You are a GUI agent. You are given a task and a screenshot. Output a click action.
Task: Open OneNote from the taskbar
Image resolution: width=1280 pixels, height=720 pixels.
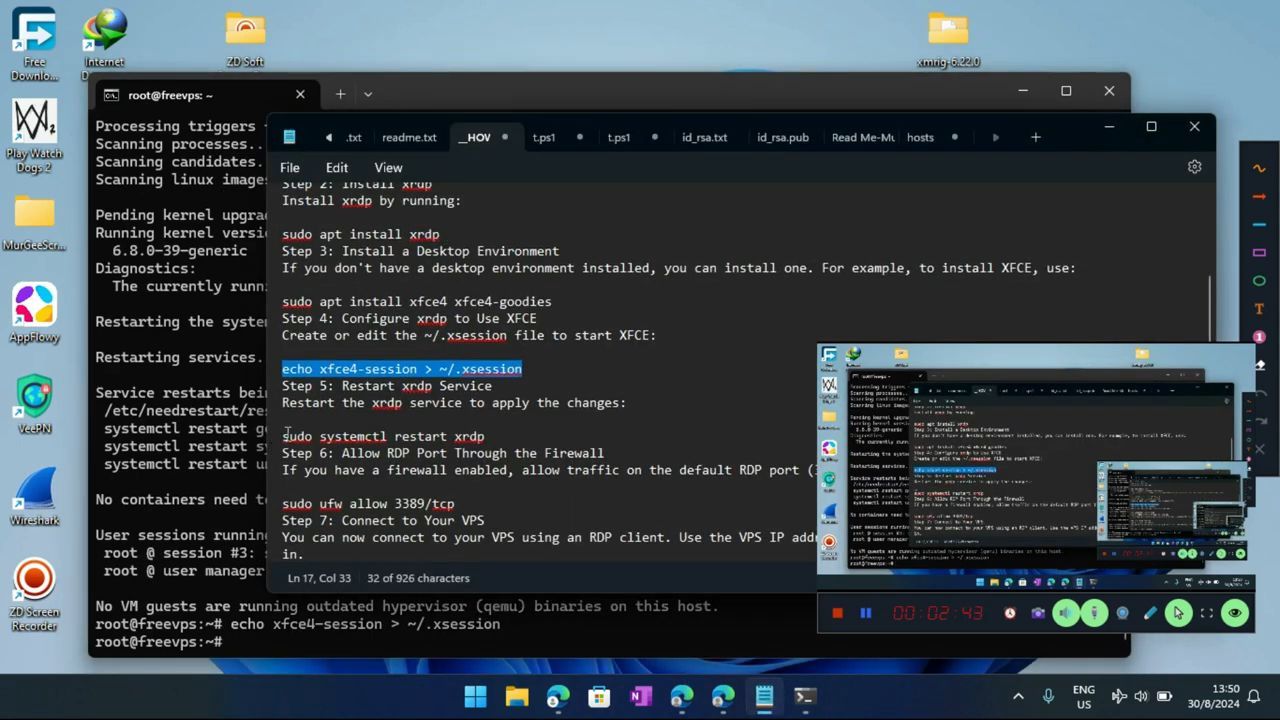pyautogui.click(x=641, y=696)
